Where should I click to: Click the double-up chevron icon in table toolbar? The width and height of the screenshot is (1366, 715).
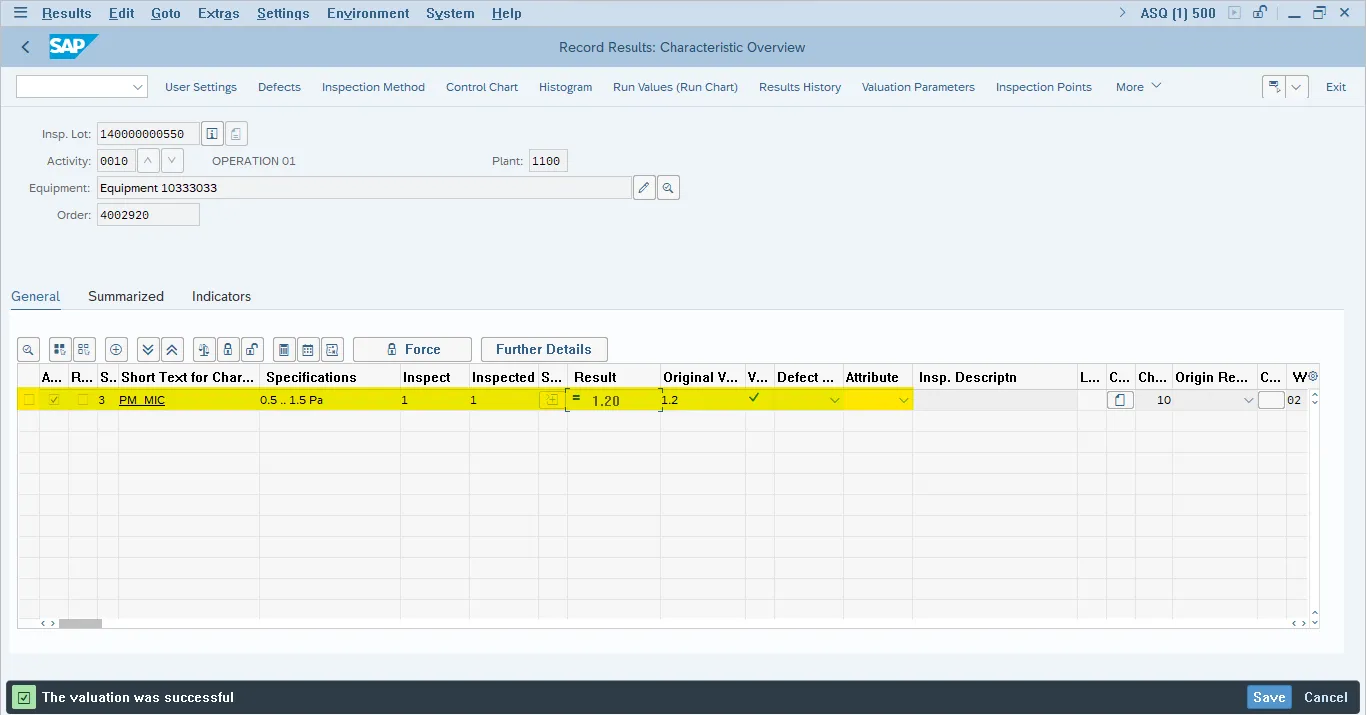pyautogui.click(x=172, y=350)
